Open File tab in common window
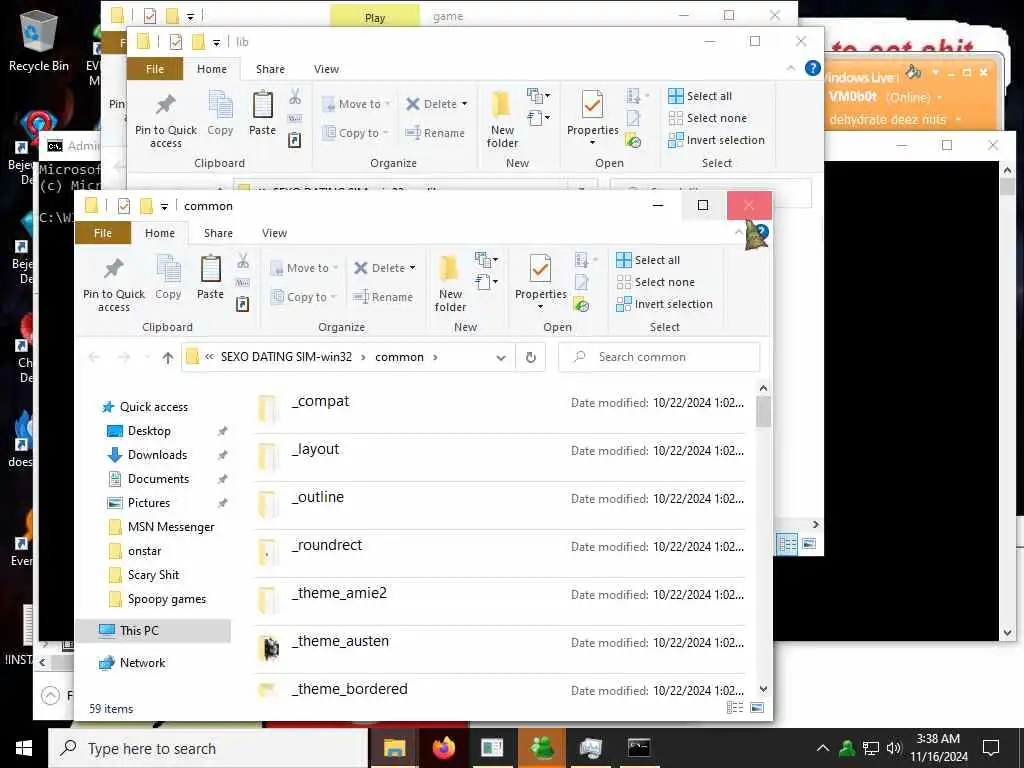This screenshot has width=1024, height=768. (103, 233)
